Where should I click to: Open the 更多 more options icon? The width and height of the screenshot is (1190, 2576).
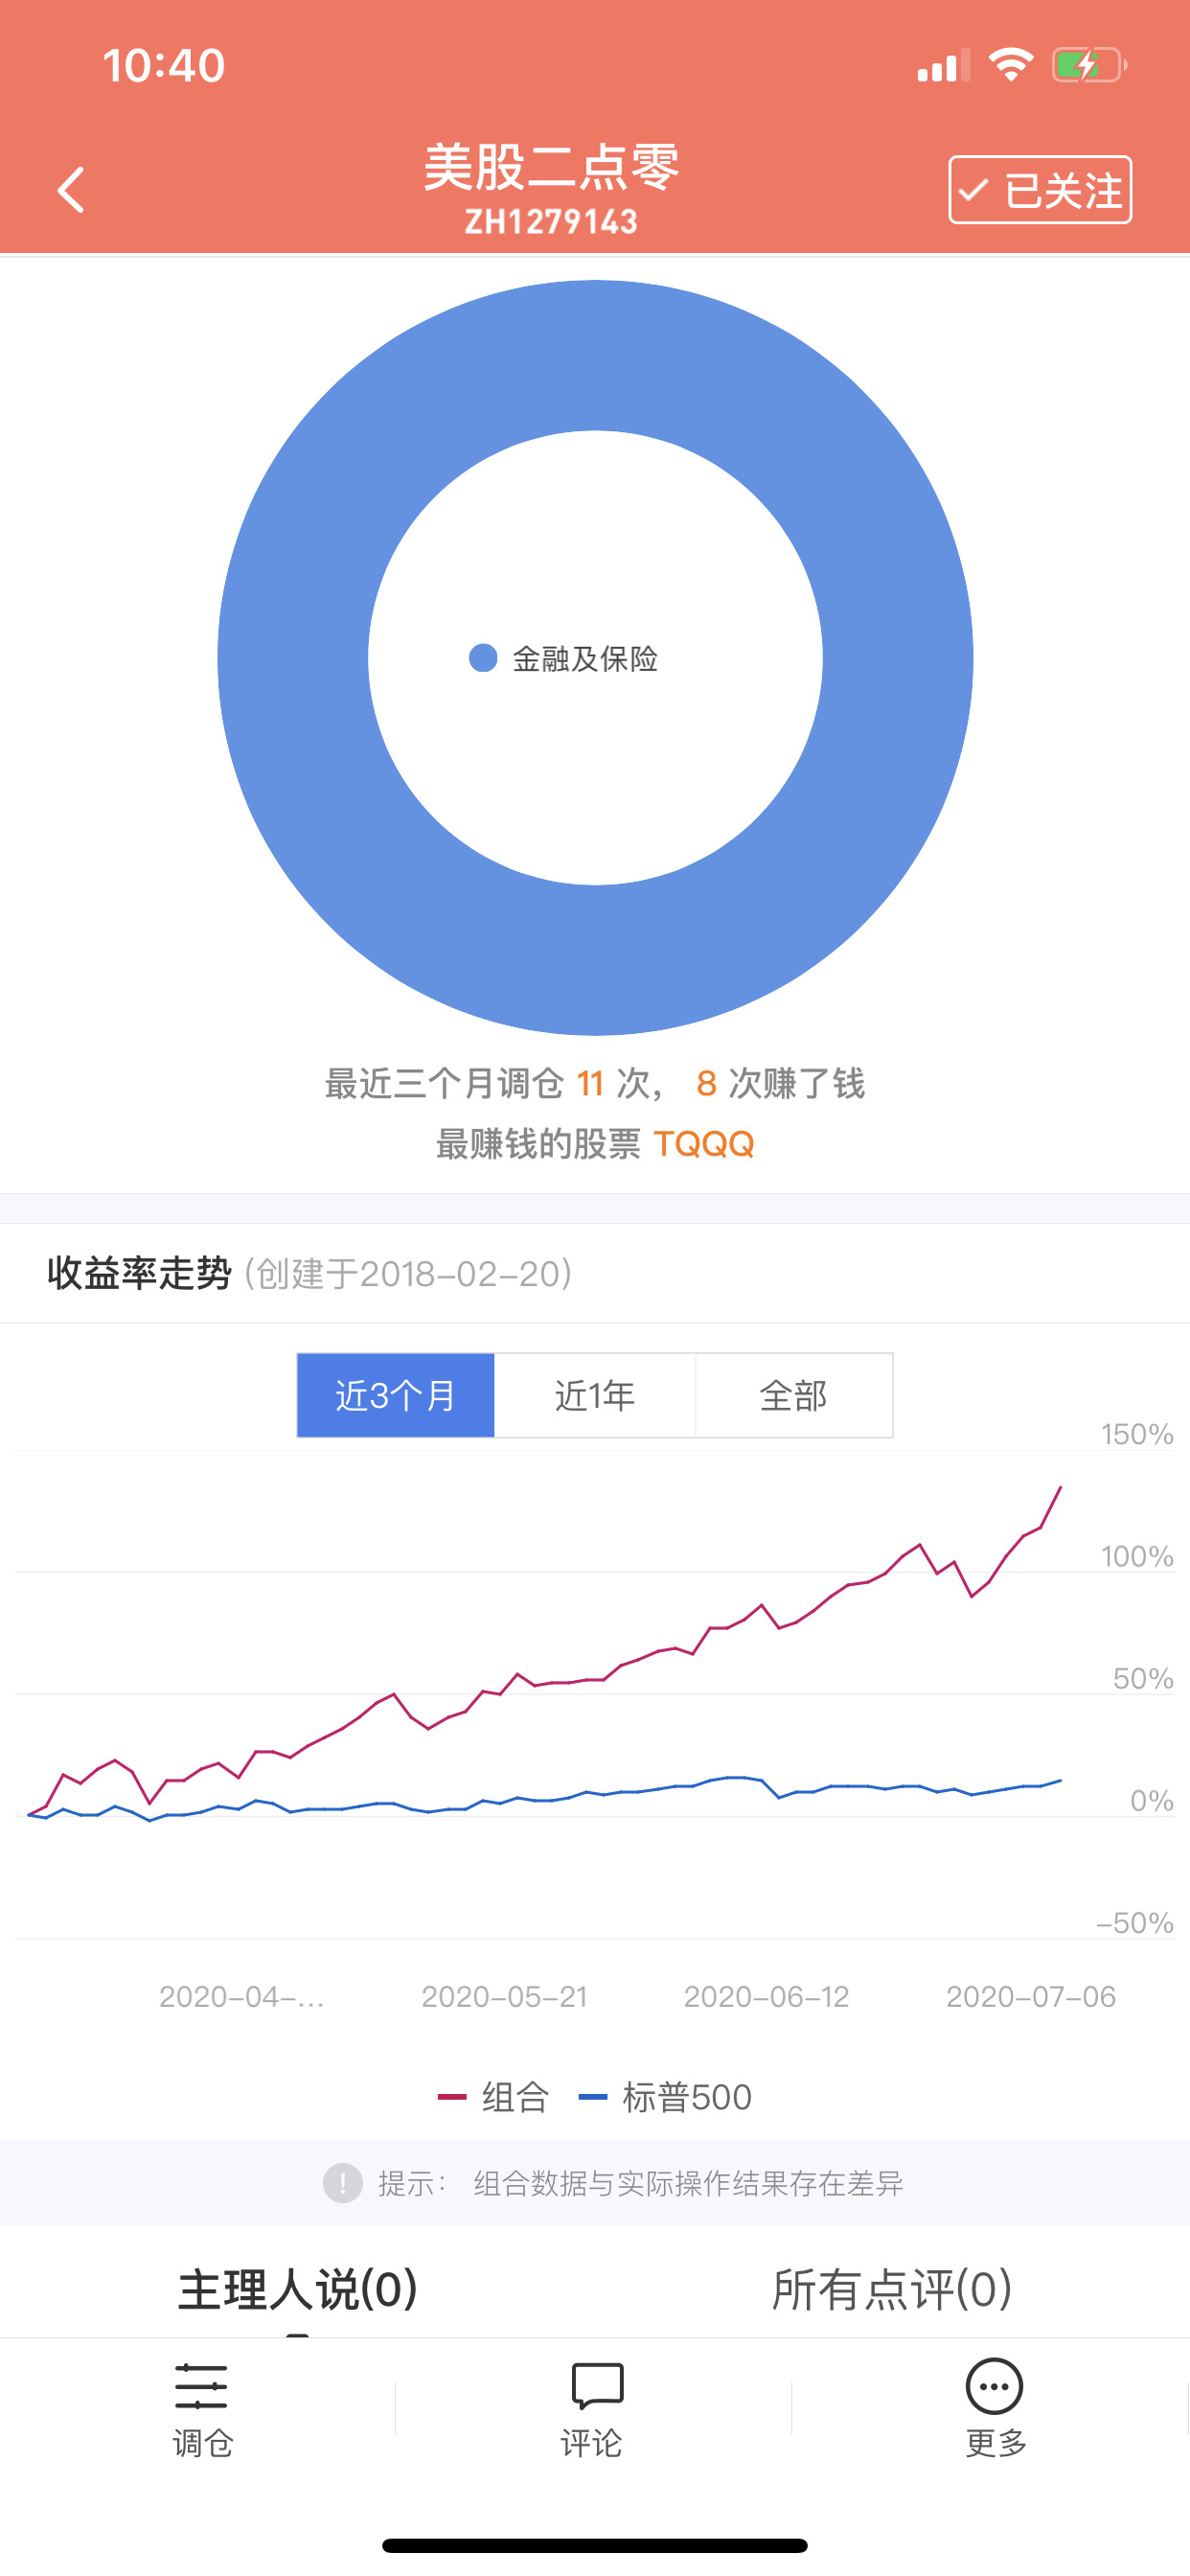[993, 2388]
